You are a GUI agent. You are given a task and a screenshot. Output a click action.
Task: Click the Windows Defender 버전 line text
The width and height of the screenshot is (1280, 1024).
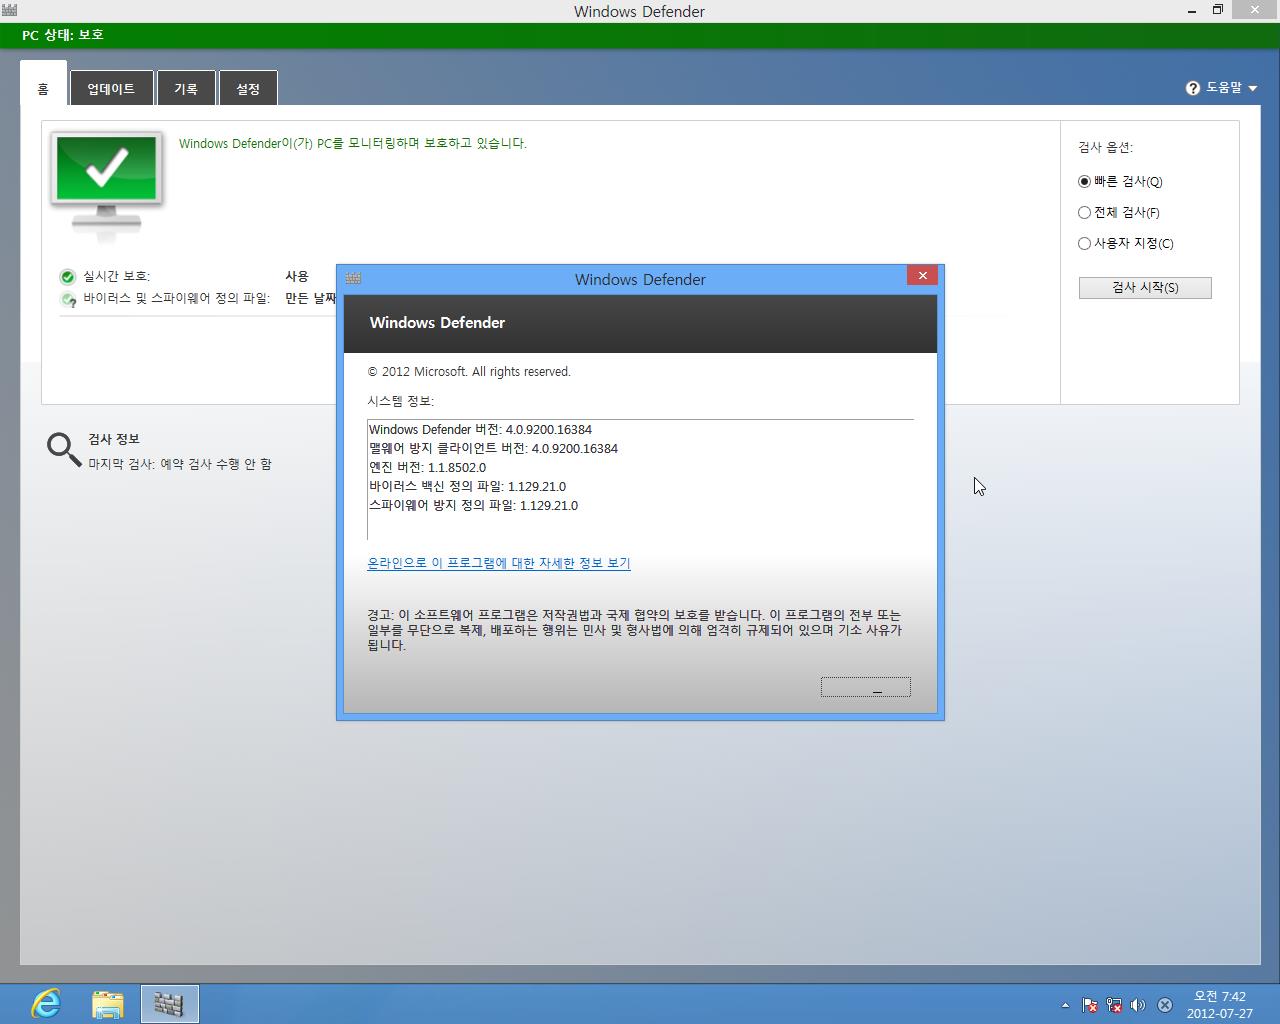coord(480,430)
